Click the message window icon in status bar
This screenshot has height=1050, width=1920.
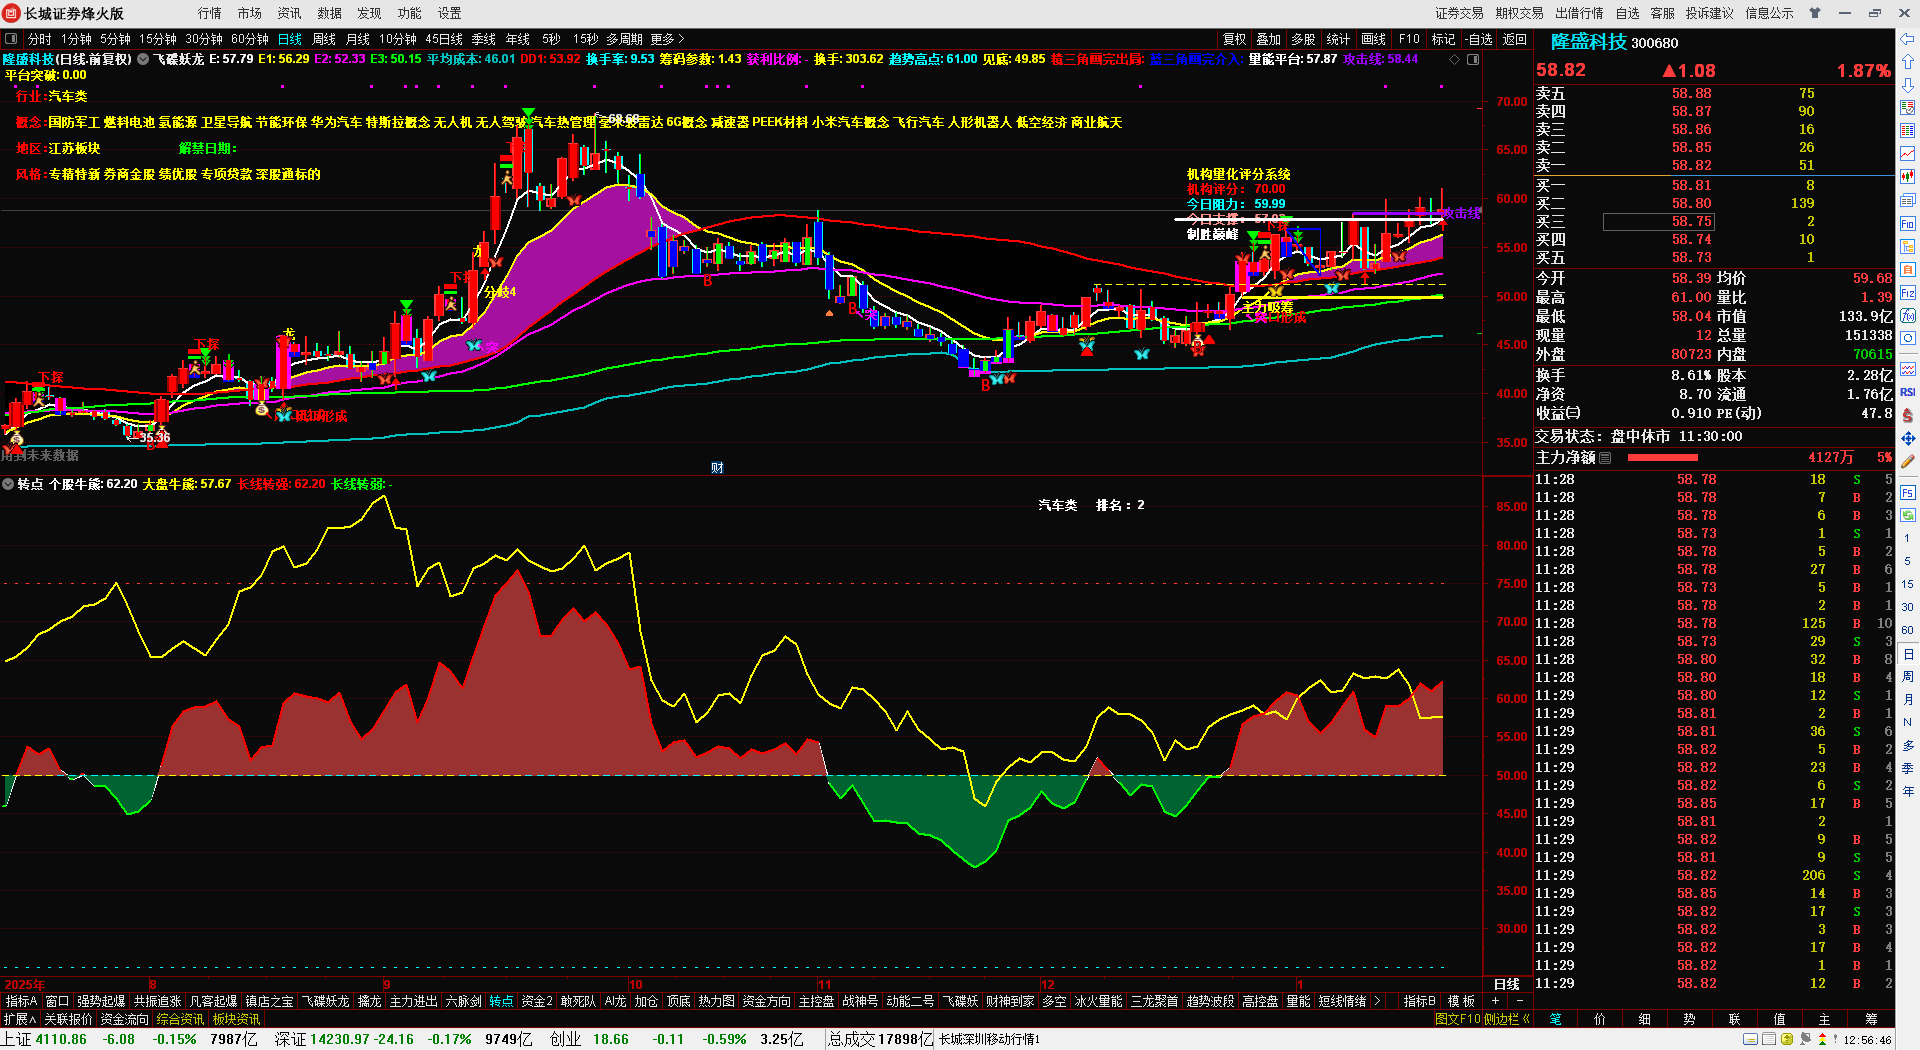click(x=1750, y=1039)
